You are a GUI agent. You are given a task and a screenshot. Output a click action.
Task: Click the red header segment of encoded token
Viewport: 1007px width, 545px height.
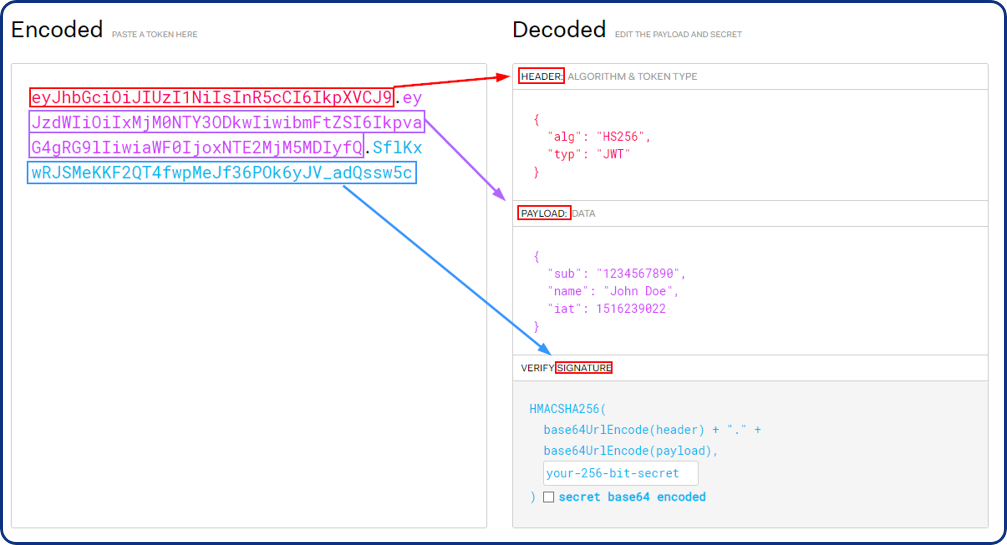tap(211, 98)
